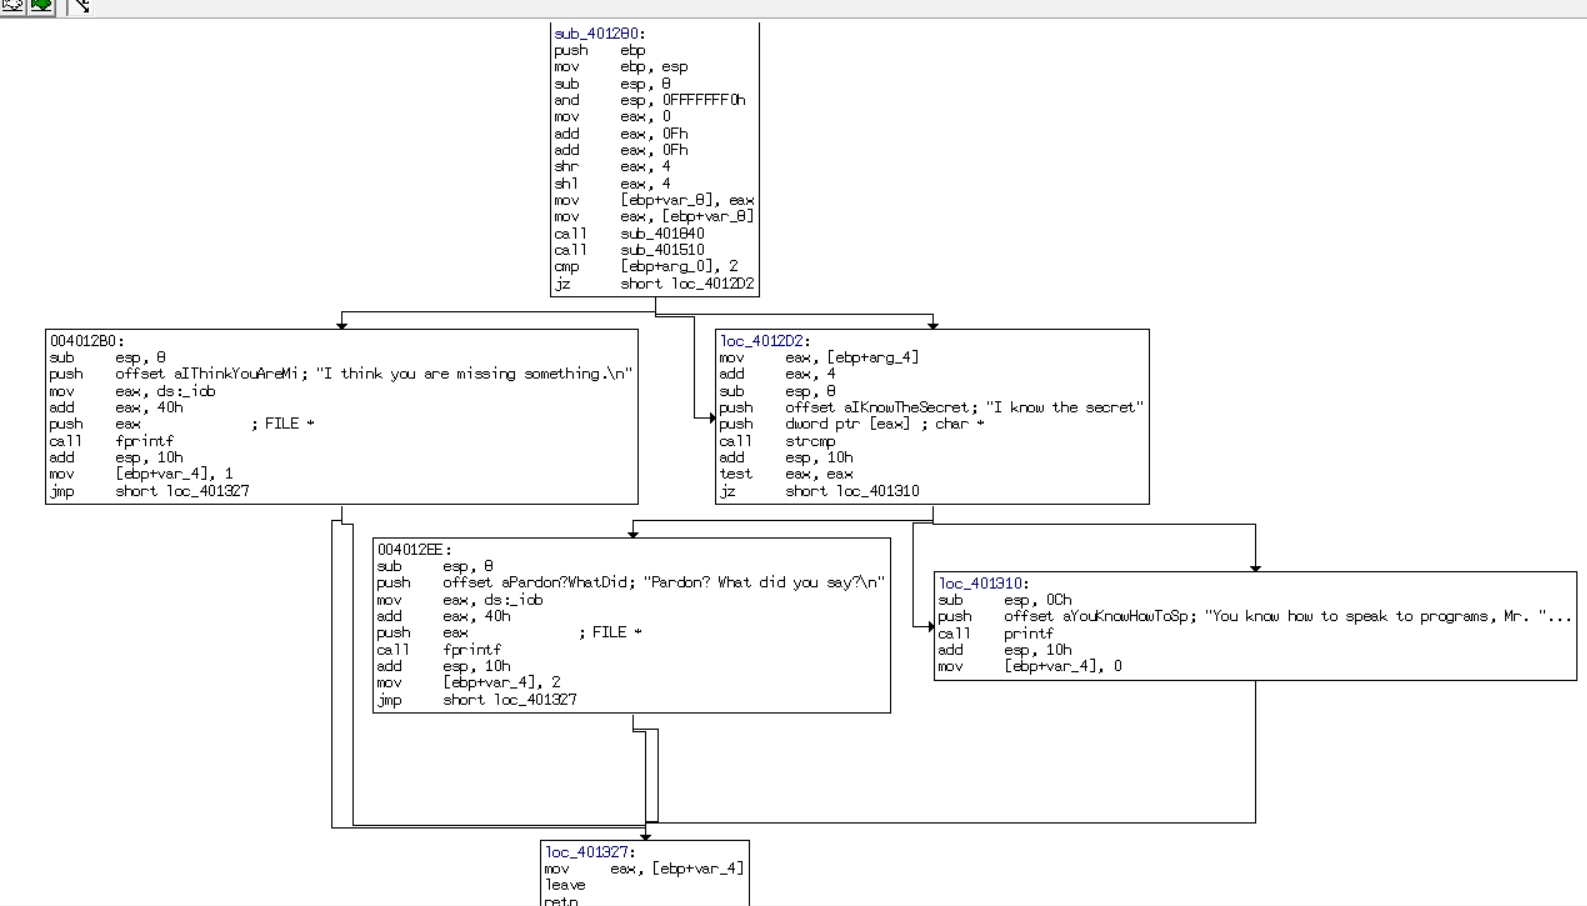Select mov [ebp+var_4], 1 line

click(x=141, y=474)
